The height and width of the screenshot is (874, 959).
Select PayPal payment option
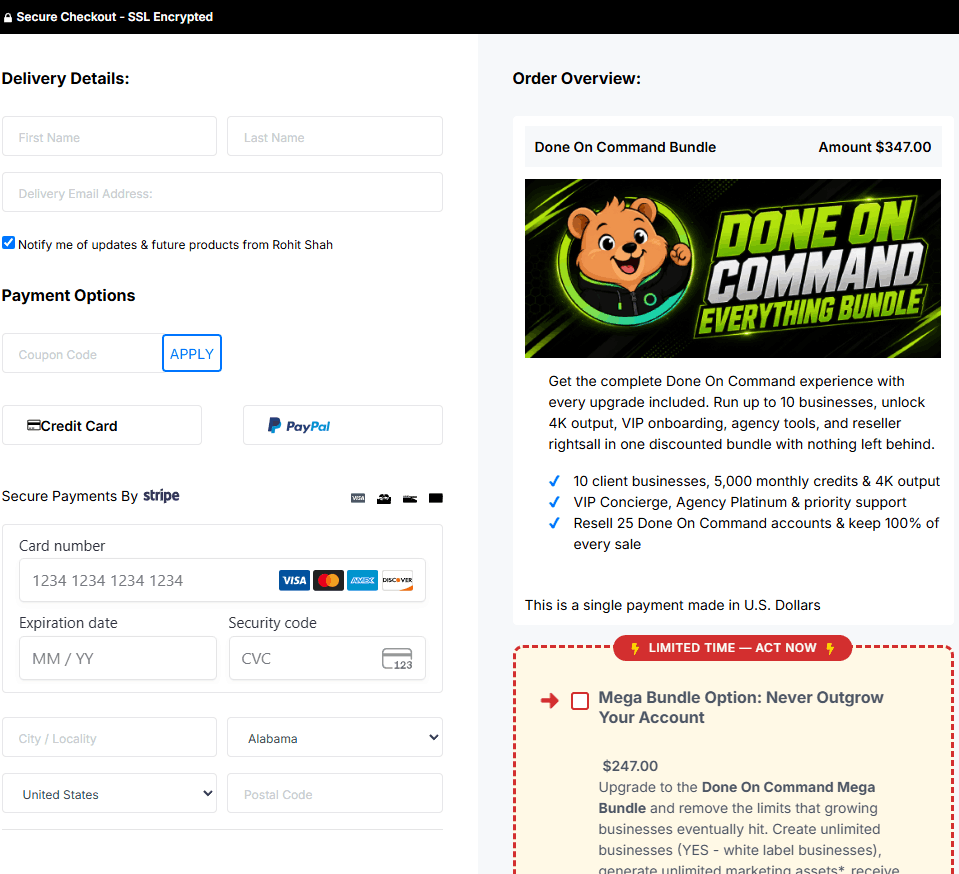[x=343, y=425]
